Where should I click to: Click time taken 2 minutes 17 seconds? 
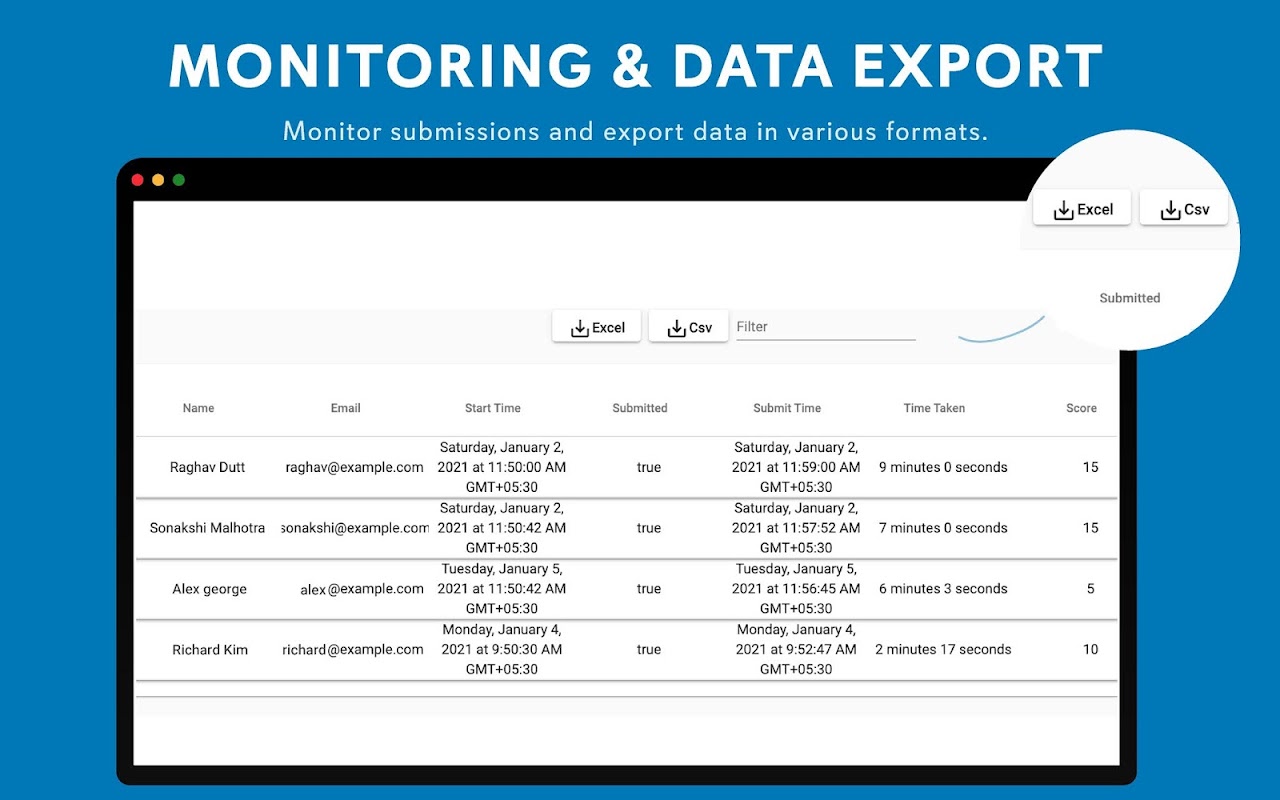[943, 649]
